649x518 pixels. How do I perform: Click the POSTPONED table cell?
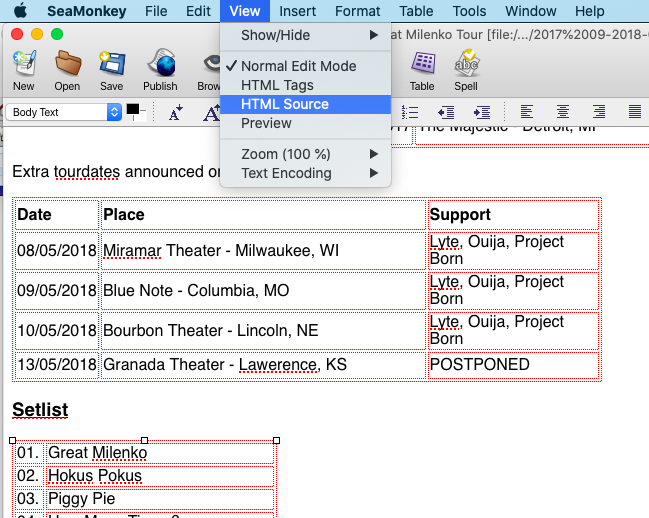513,365
